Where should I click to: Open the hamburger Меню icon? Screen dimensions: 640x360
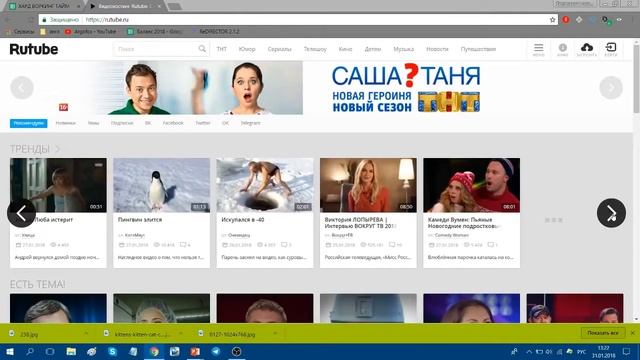click(539, 49)
